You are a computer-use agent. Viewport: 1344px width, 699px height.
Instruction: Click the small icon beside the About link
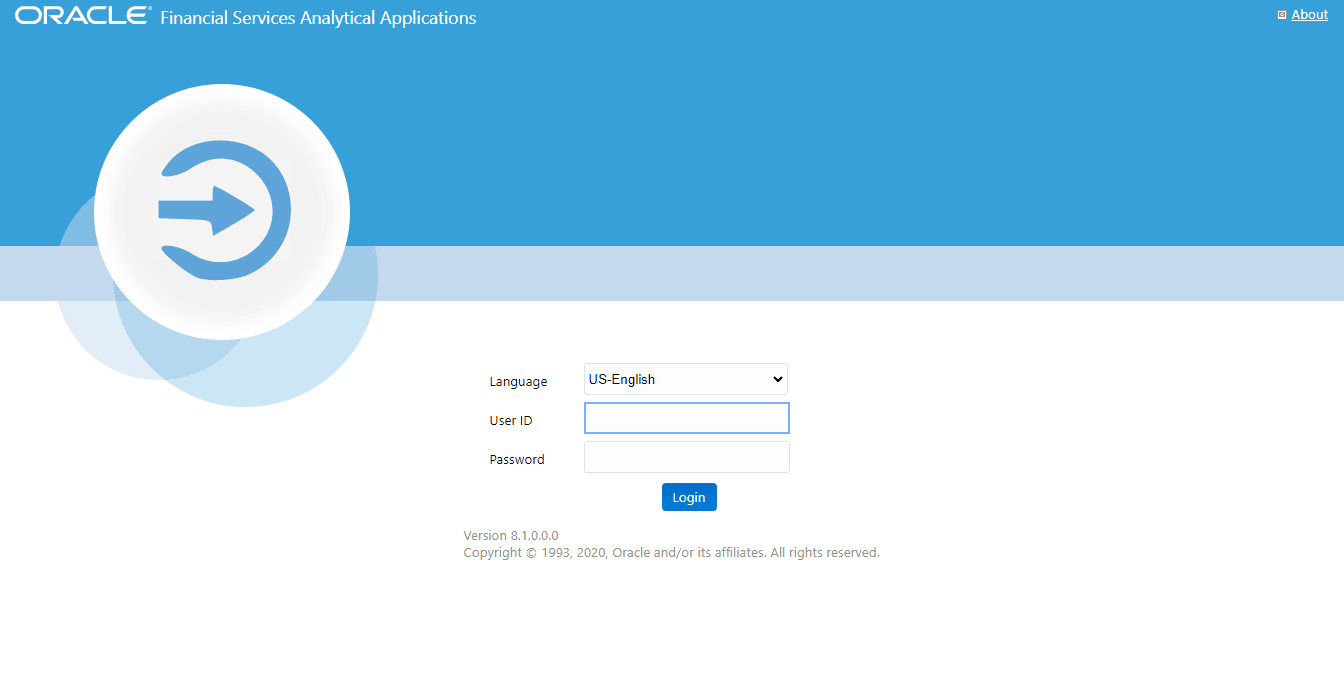point(1281,14)
